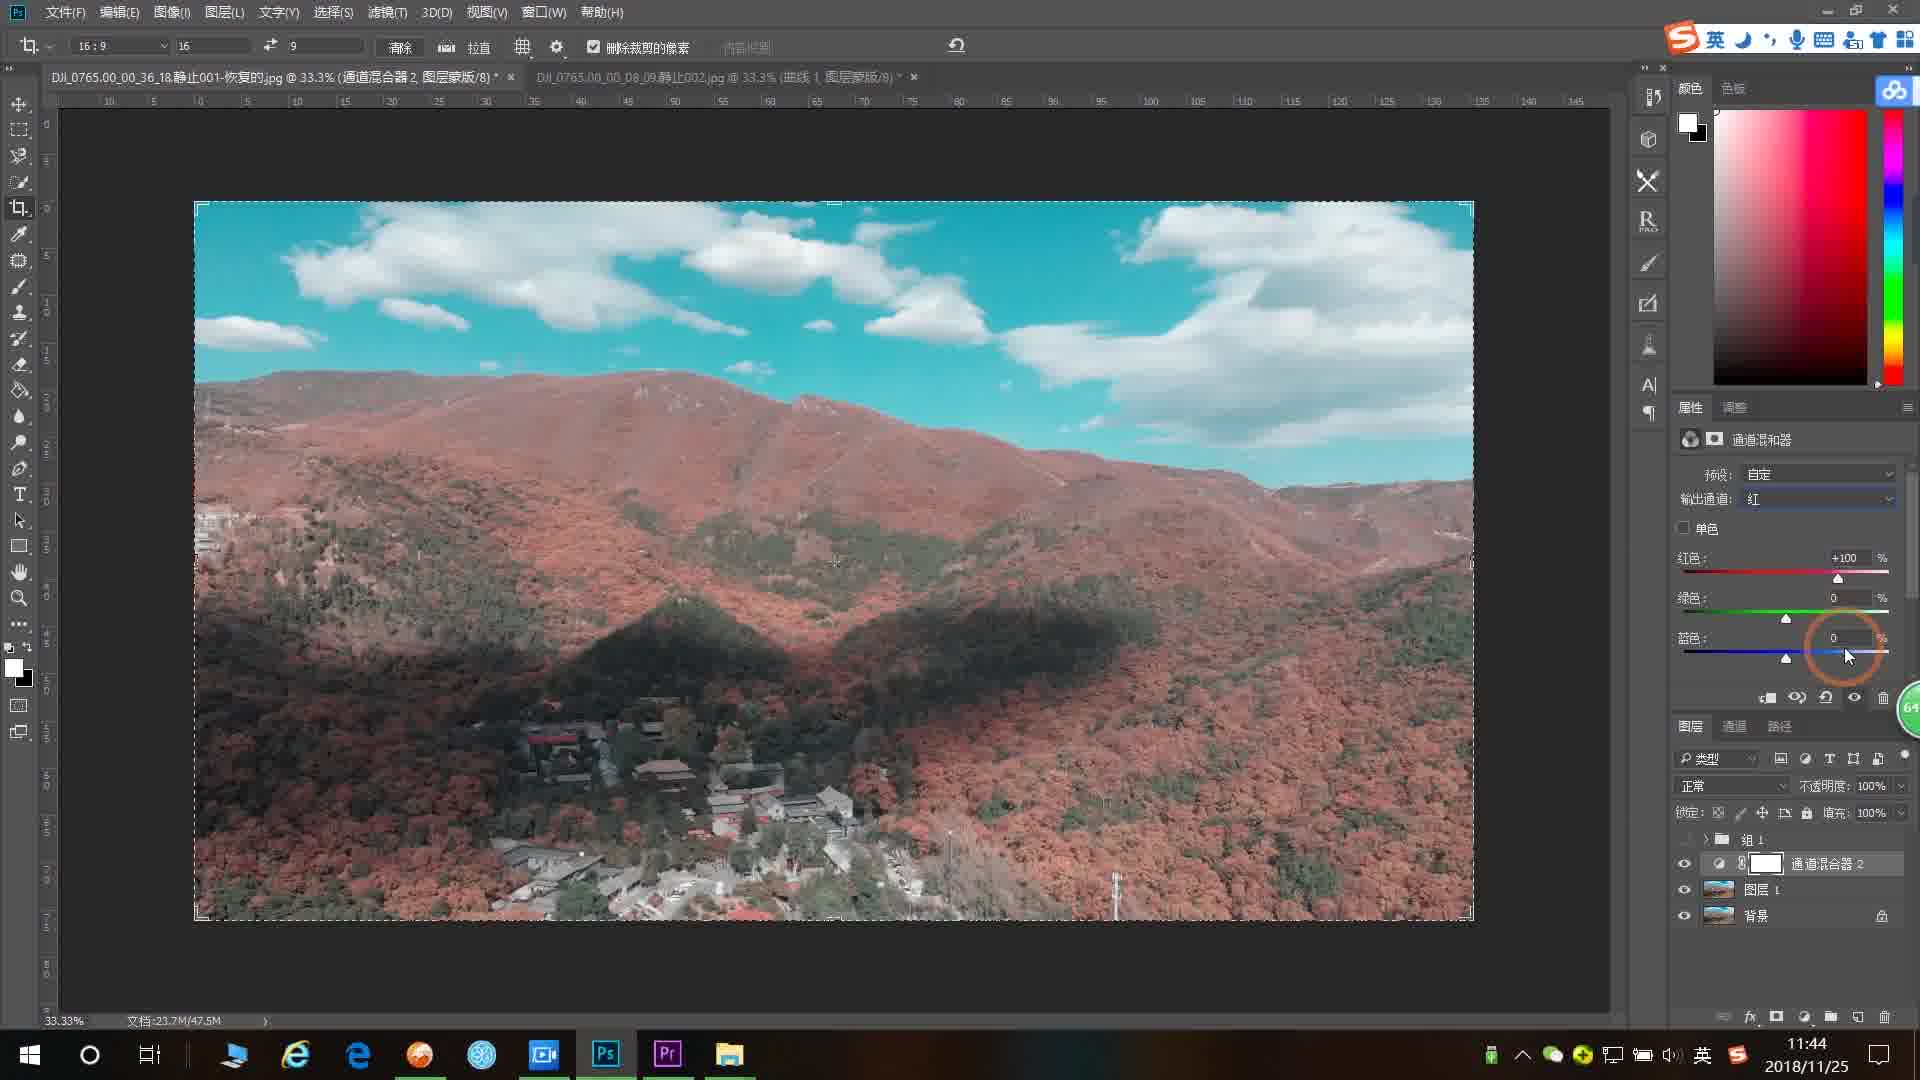This screenshot has height=1080, width=1920.
Task: Select the Eyedropper tool
Action: coord(19,234)
